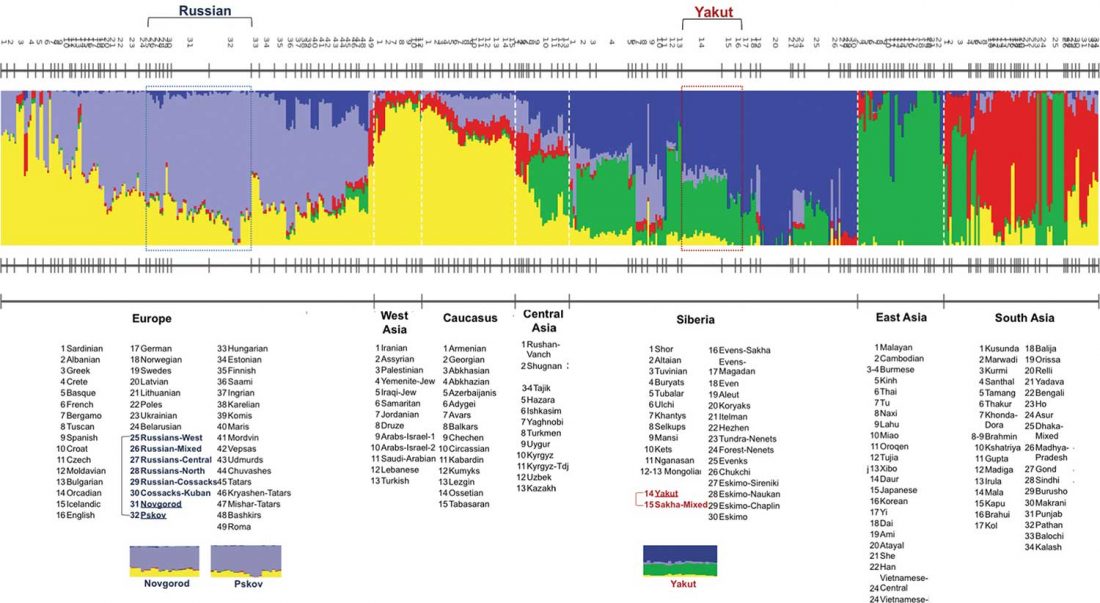
Task: Select the Pskov sub-plot thumbnail
Action: coord(245,561)
